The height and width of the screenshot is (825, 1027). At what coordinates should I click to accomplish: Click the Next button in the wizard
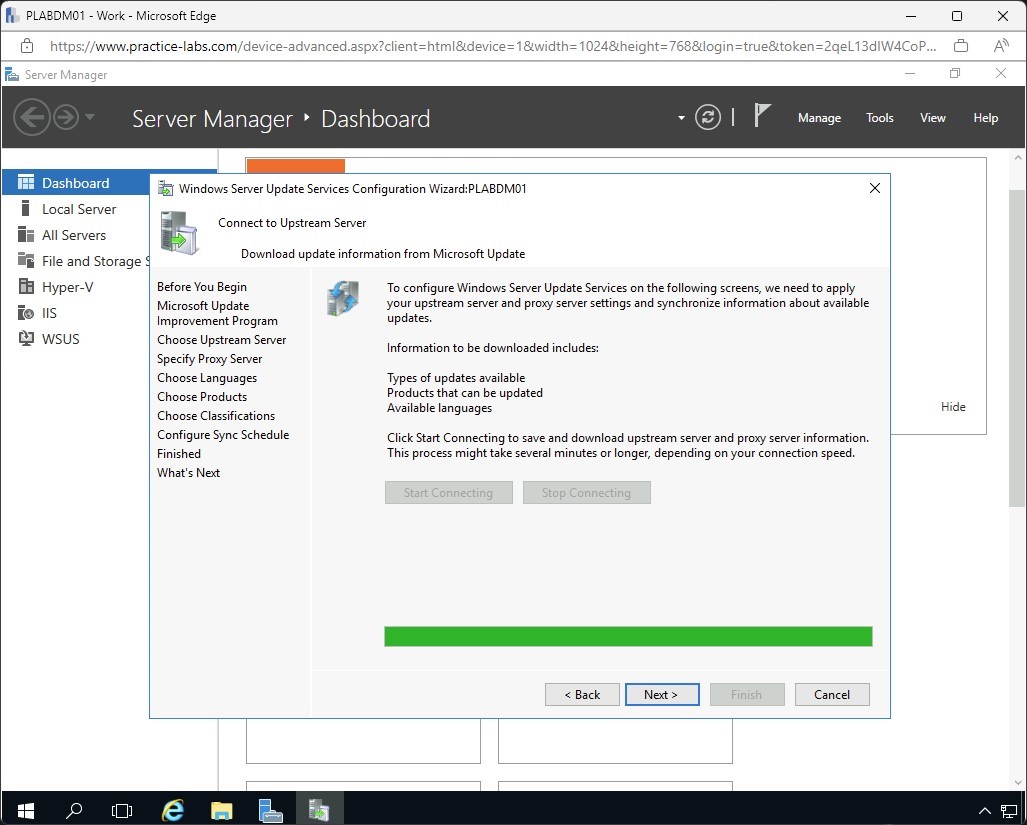coord(661,695)
